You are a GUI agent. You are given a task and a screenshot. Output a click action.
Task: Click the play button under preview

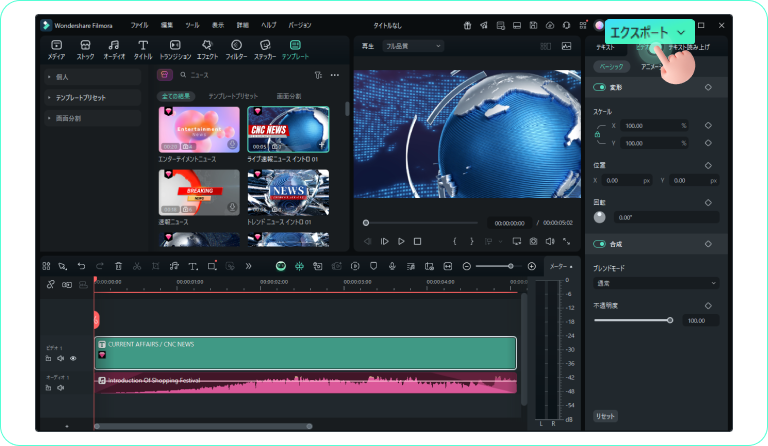(401, 241)
